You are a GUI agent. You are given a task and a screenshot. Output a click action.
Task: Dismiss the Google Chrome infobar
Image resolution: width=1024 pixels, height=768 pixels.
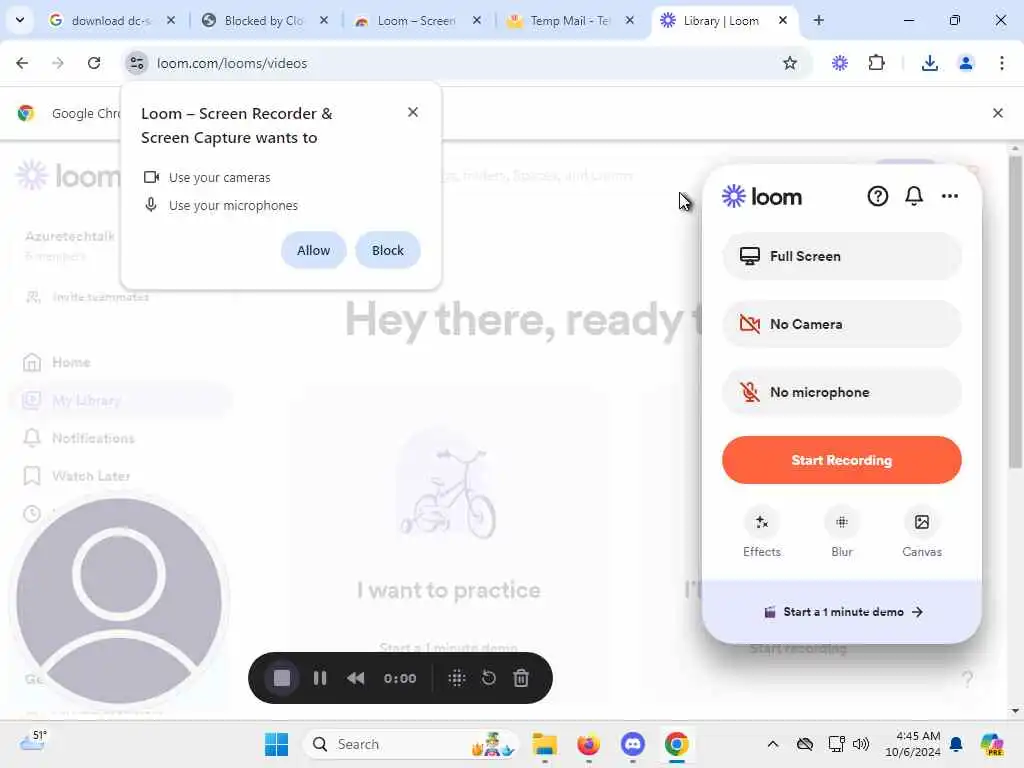pyautogui.click(x=998, y=113)
